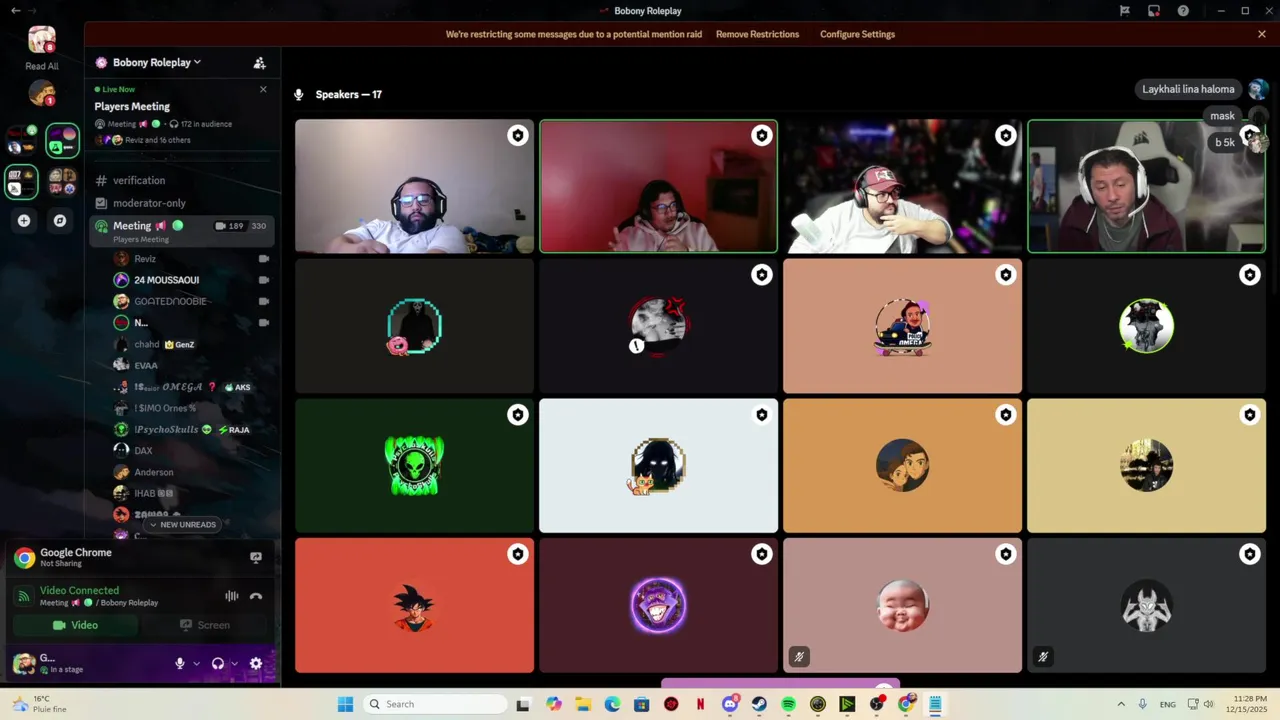Expand headphones output options arrow
The height and width of the screenshot is (720, 1280).
click(x=235, y=663)
